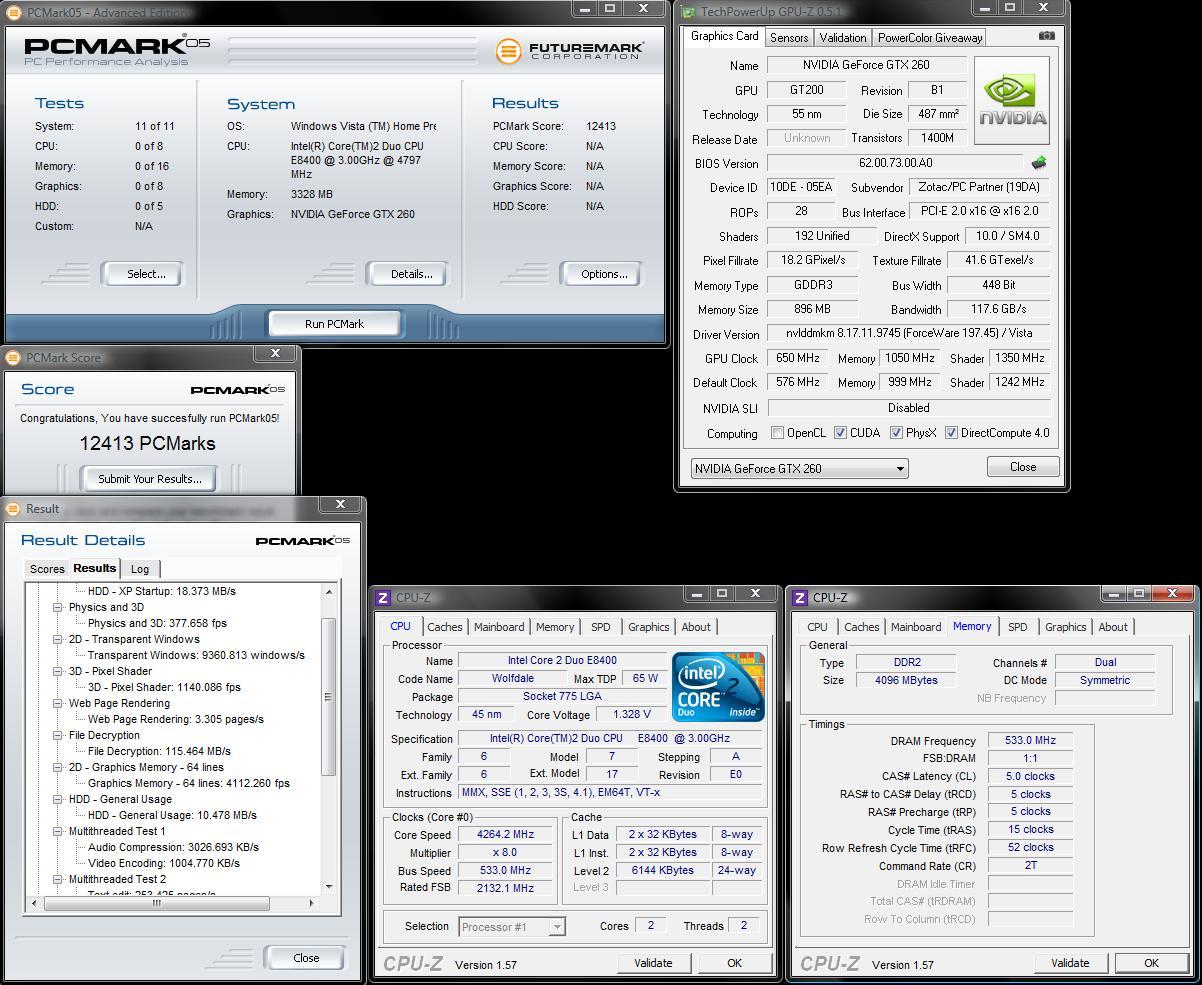The width and height of the screenshot is (1202, 985).
Task: Select 'Video Encoding: 1004.770 KB/s' result row
Action: (164, 863)
